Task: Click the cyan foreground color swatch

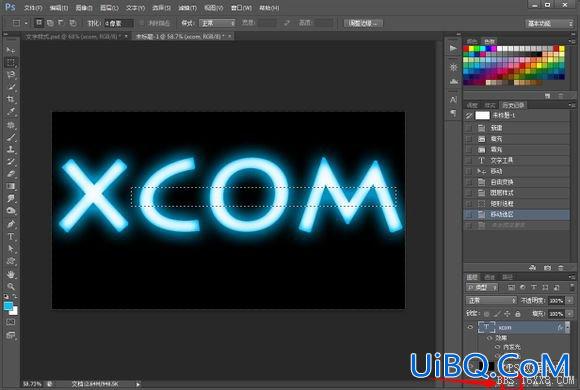Action: (8, 306)
